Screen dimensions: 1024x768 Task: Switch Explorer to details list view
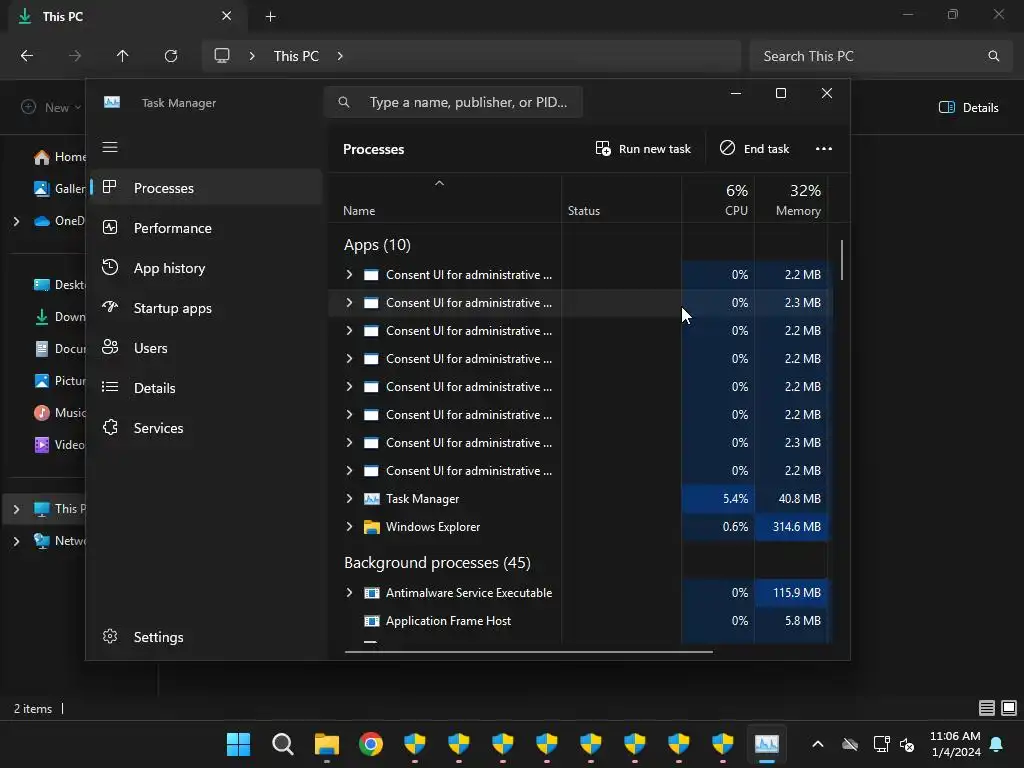(987, 708)
